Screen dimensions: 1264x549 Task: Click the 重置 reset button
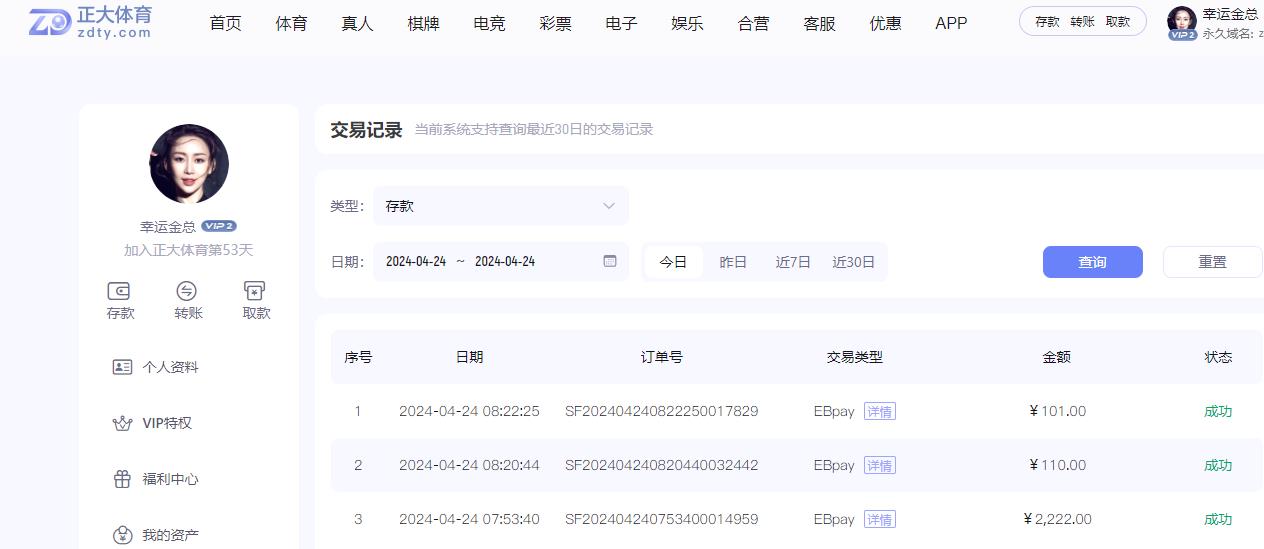(x=1212, y=262)
